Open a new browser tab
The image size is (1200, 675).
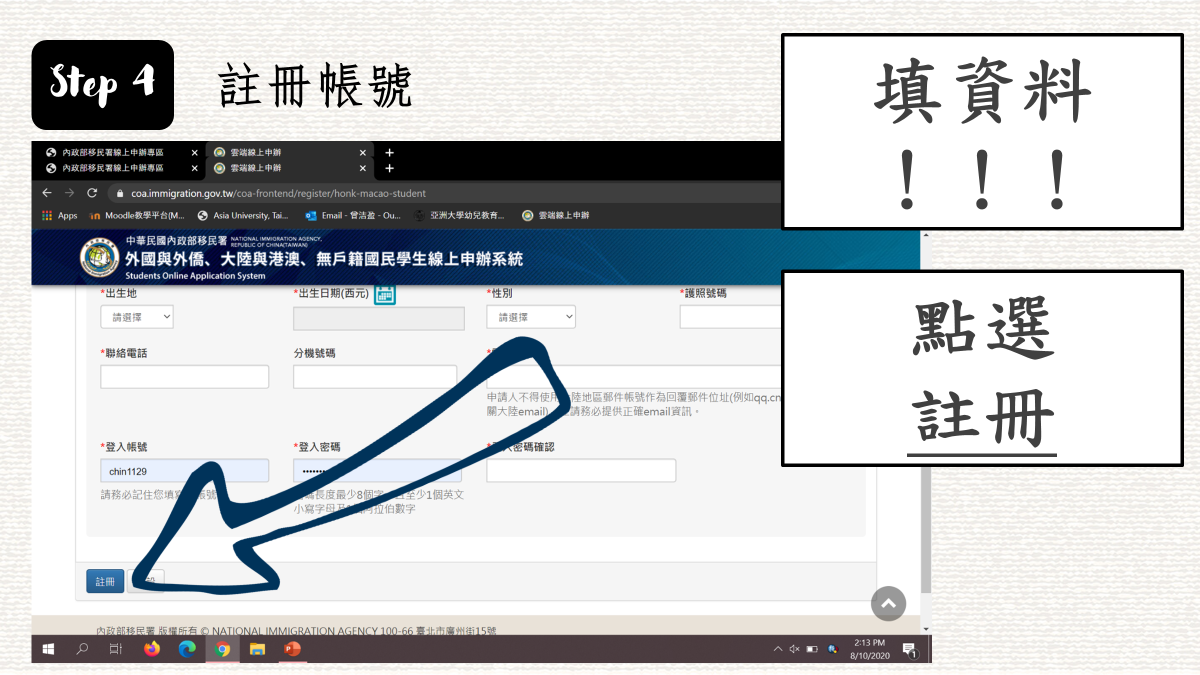pos(389,153)
